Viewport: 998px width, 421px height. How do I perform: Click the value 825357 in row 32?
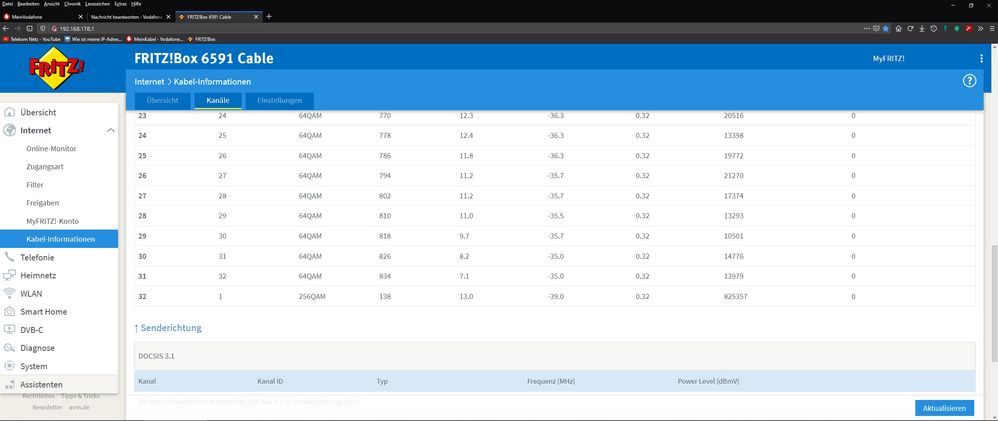(x=735, y=297)
